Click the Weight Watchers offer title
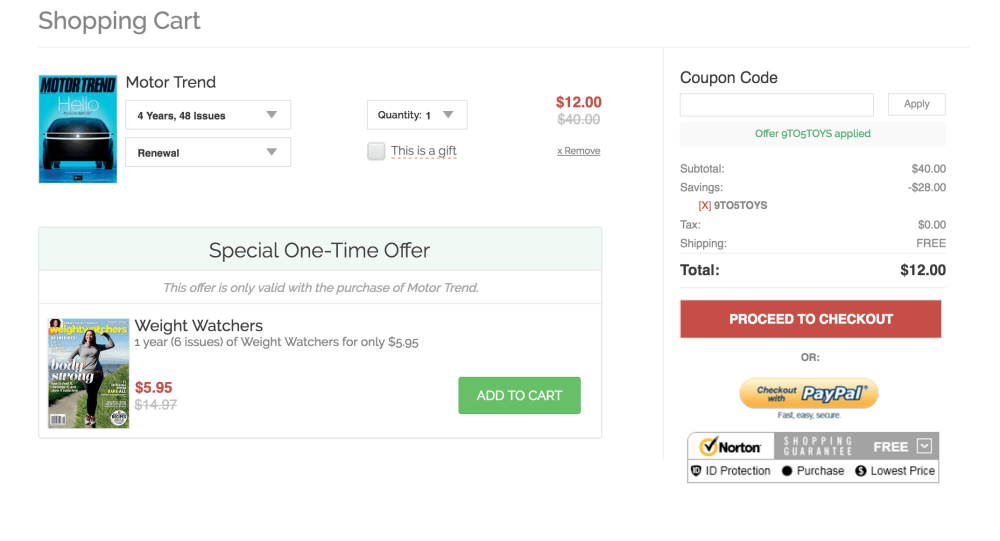 tap(199, 325)
